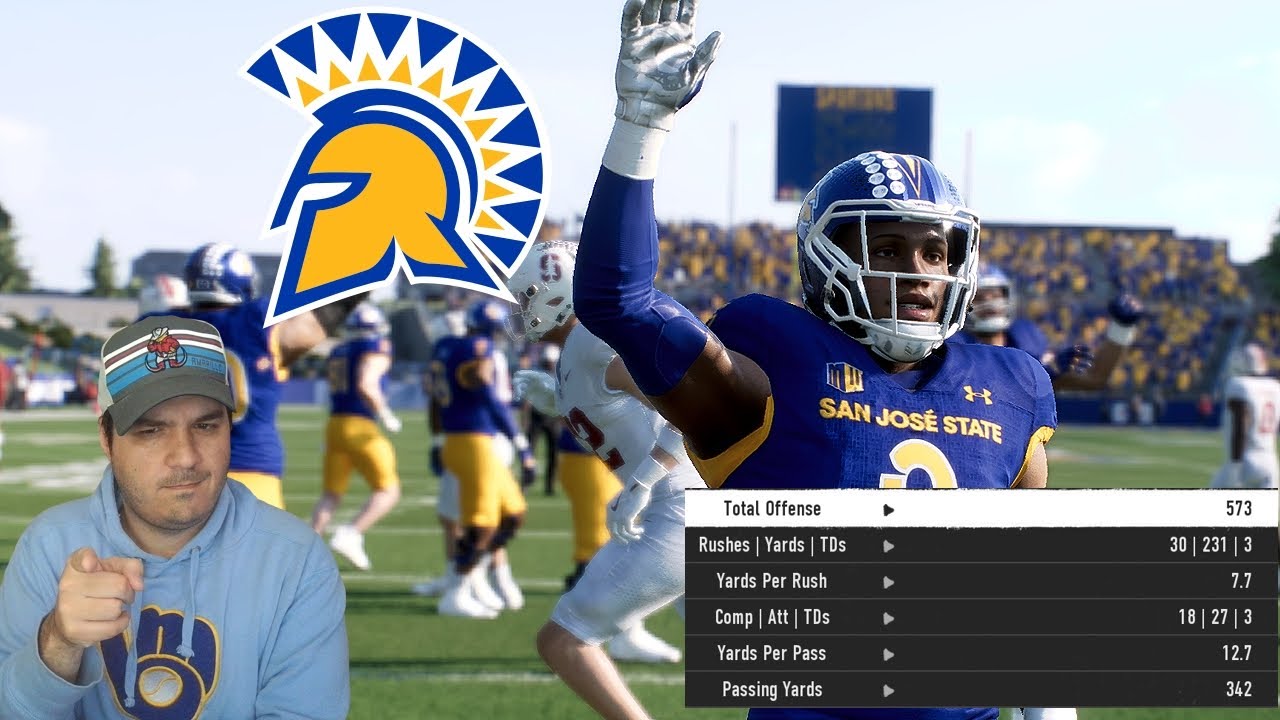Click the 342 passing yards value
Image resolution: width=1280 pixels, height=720 pixels.
click(1238, 689)
